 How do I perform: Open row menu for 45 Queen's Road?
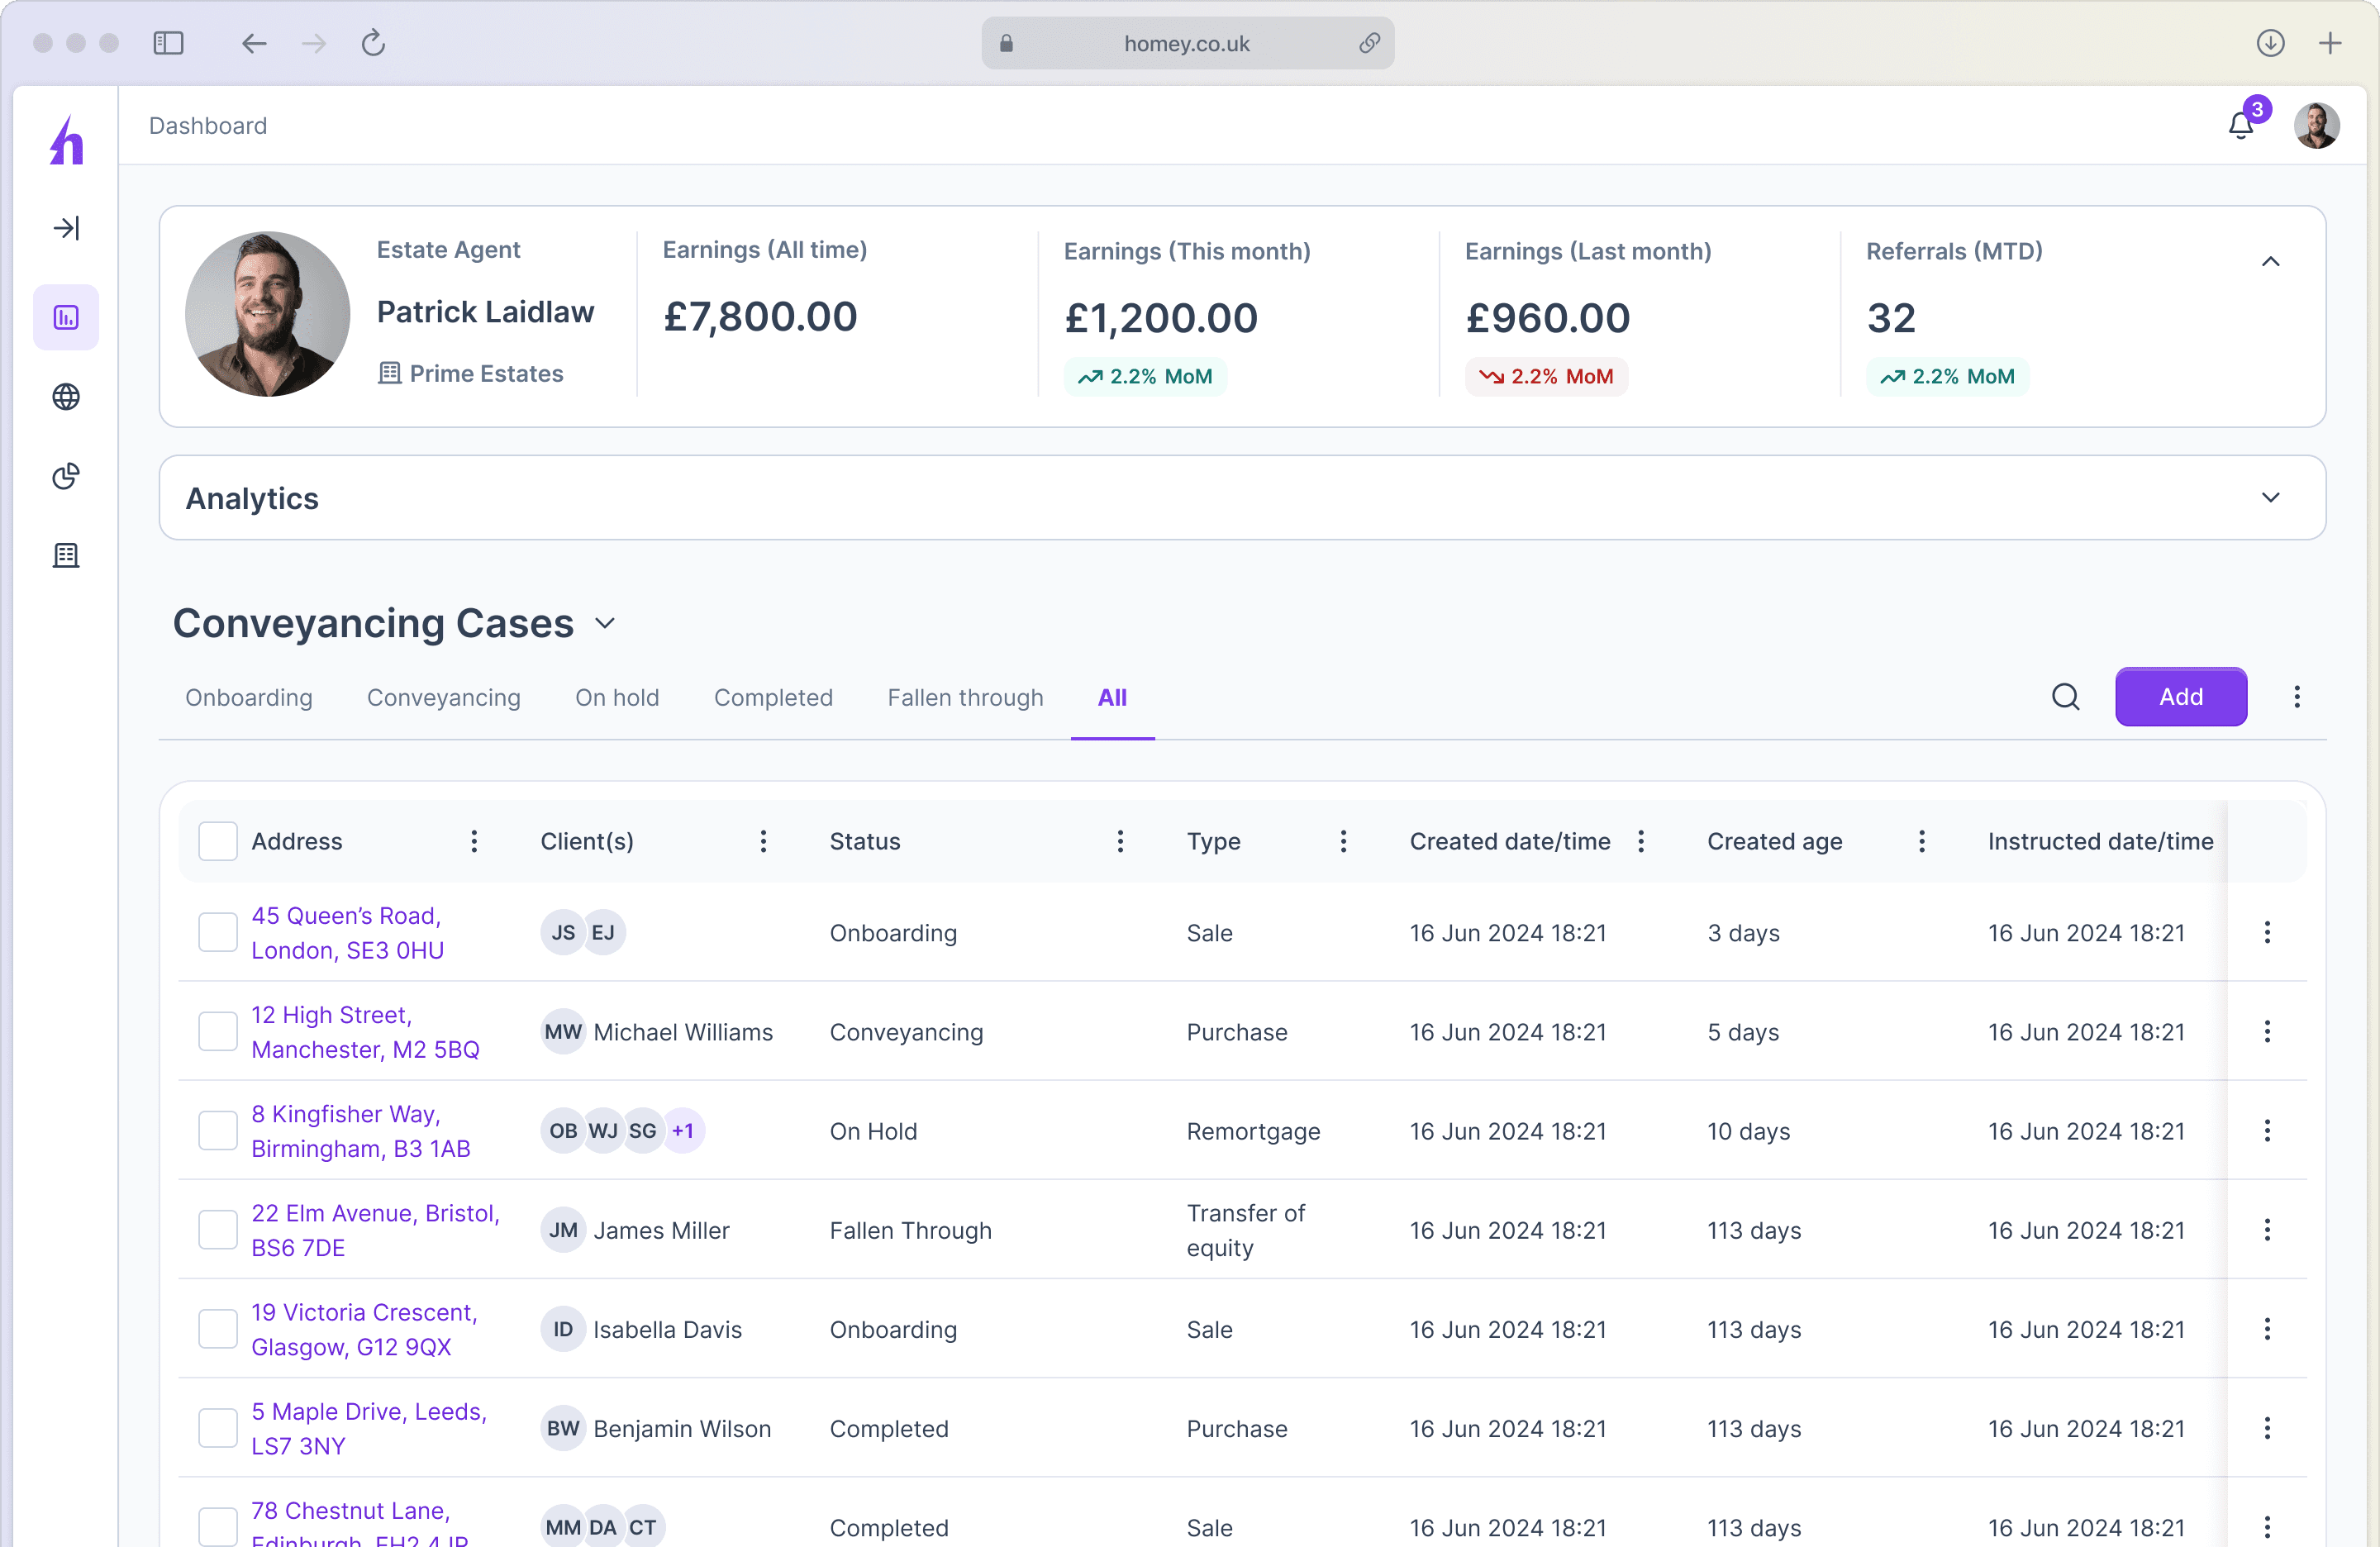pyautogui.click(x=2266, y=932)
